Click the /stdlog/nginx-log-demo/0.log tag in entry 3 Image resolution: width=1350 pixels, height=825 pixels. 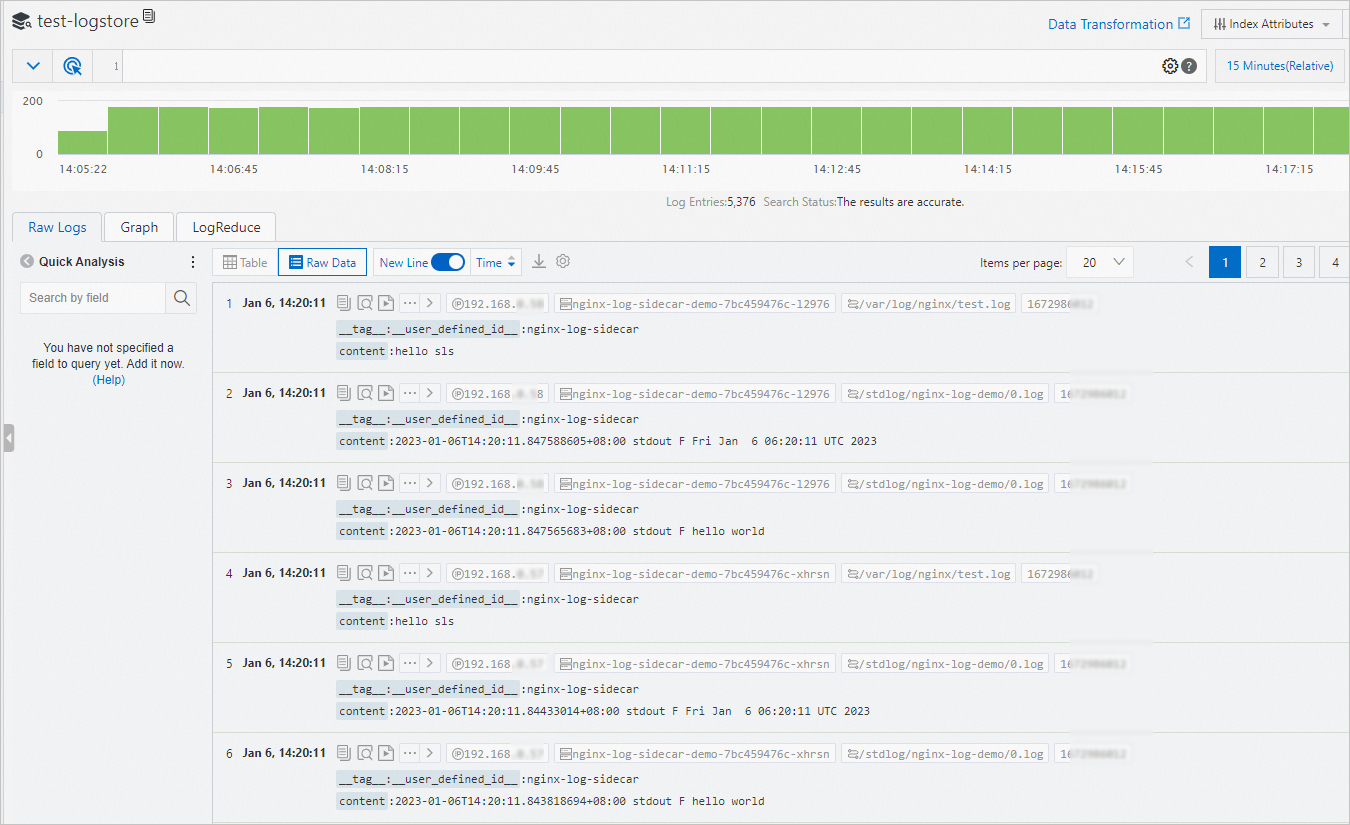click(945, 483)
